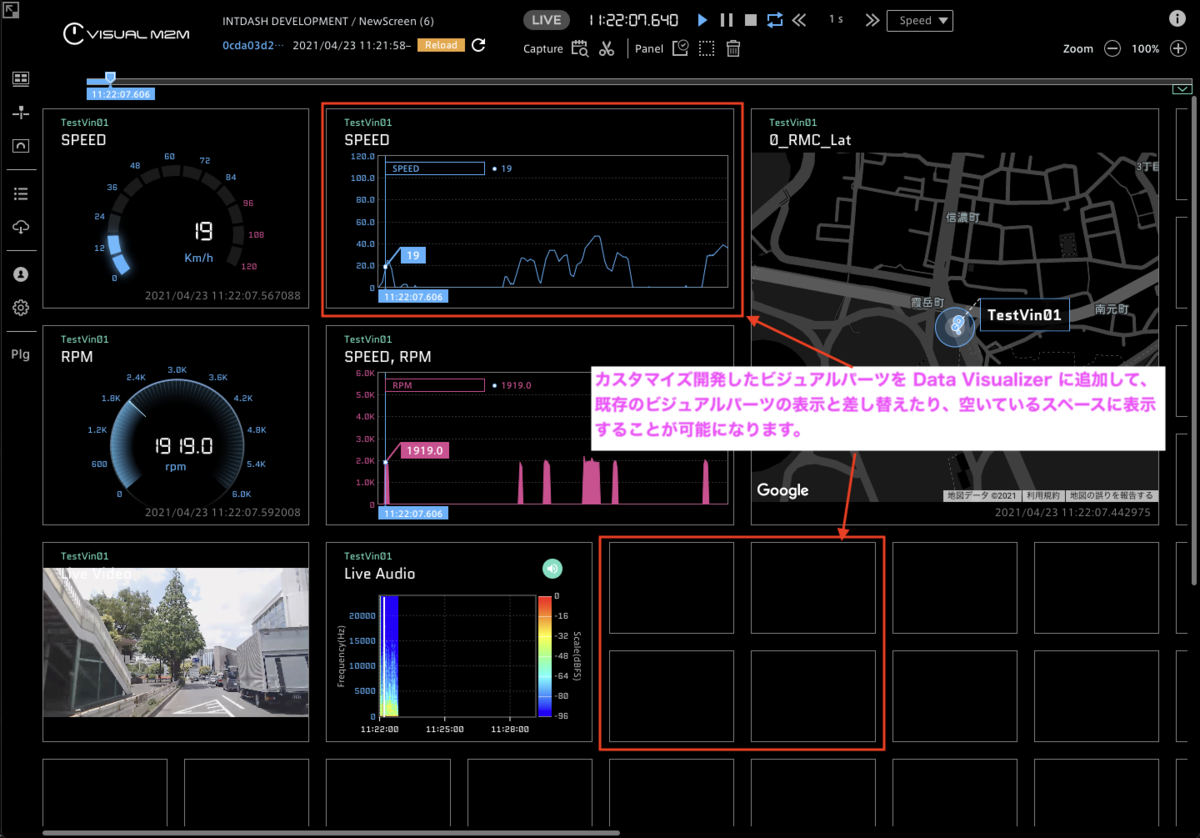Open the Speed dropdown
This screenshot has height=838, width=1200.
coord(920,21)
